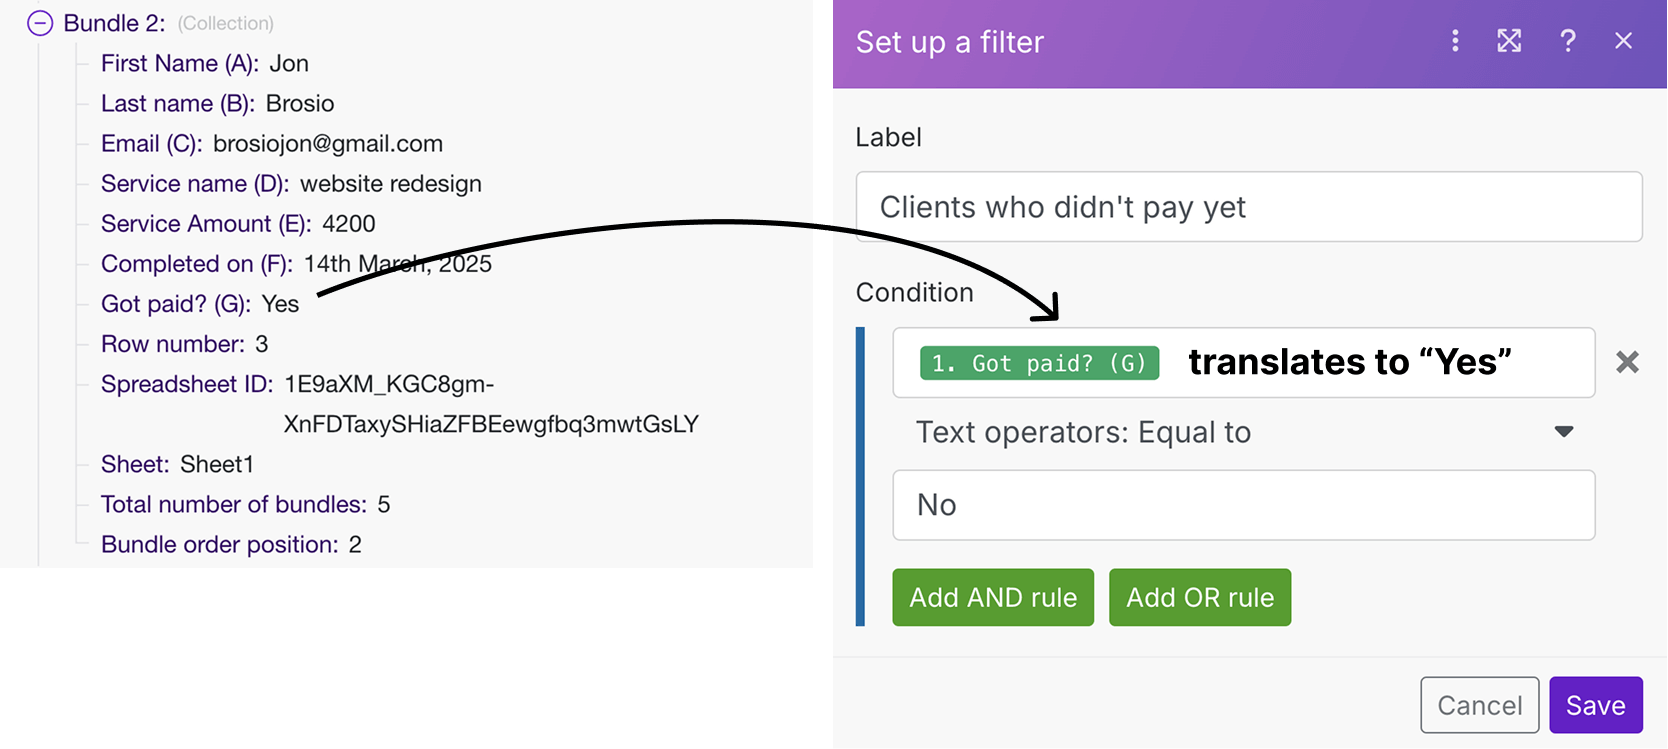Click the dropdown arrow beside Equal to
1668x749 pixels.
click(x=1564, y=432)
